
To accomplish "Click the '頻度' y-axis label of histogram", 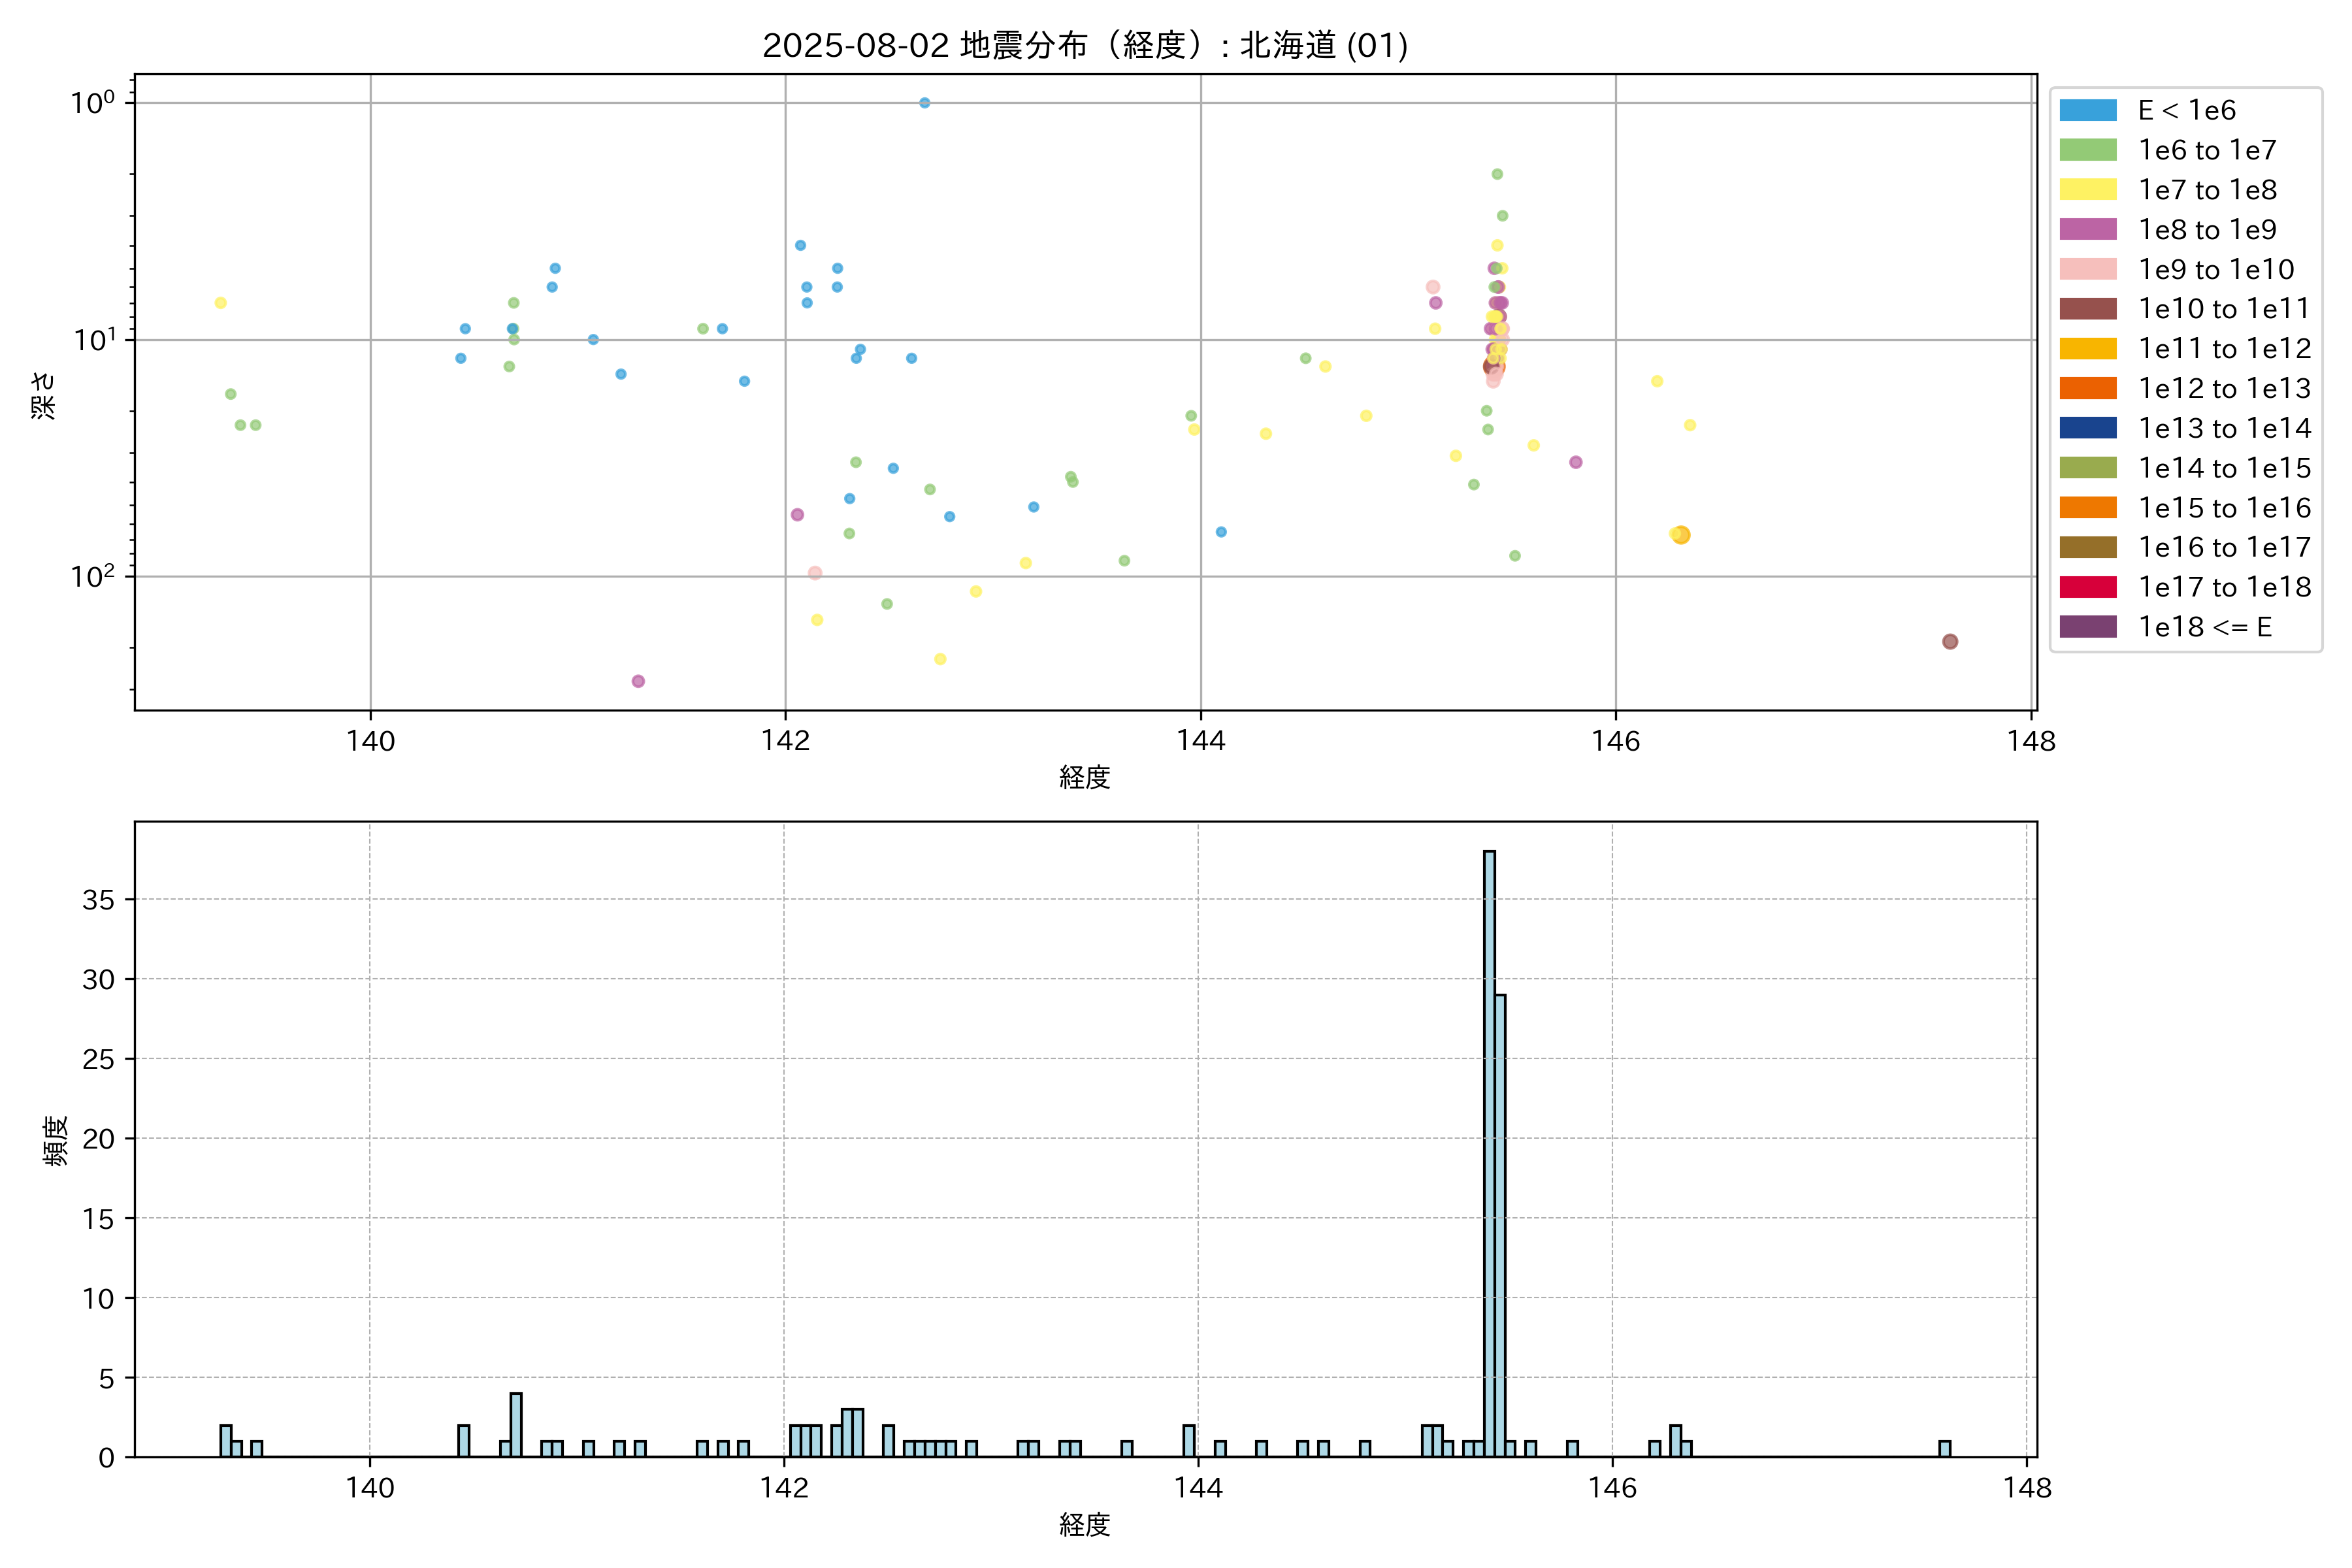I will pos(56,1140).
